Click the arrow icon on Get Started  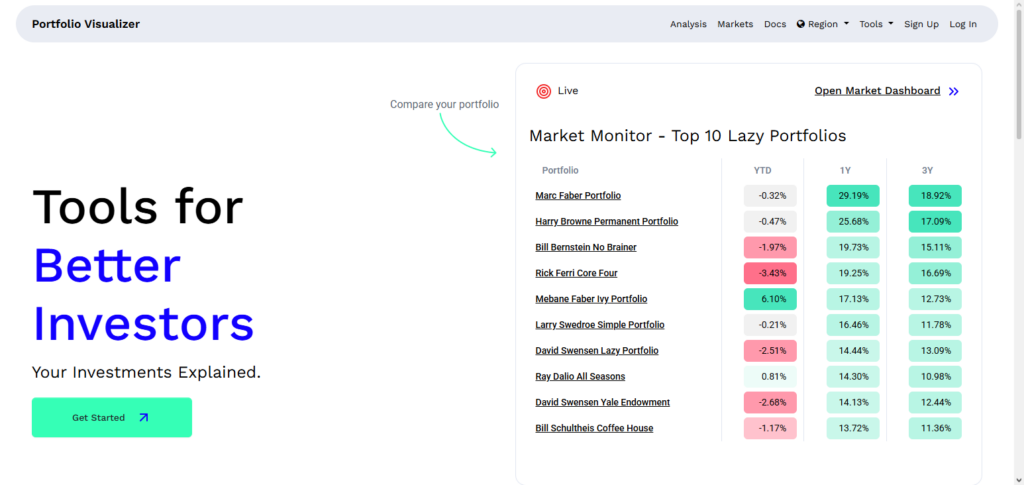point(144,417)
